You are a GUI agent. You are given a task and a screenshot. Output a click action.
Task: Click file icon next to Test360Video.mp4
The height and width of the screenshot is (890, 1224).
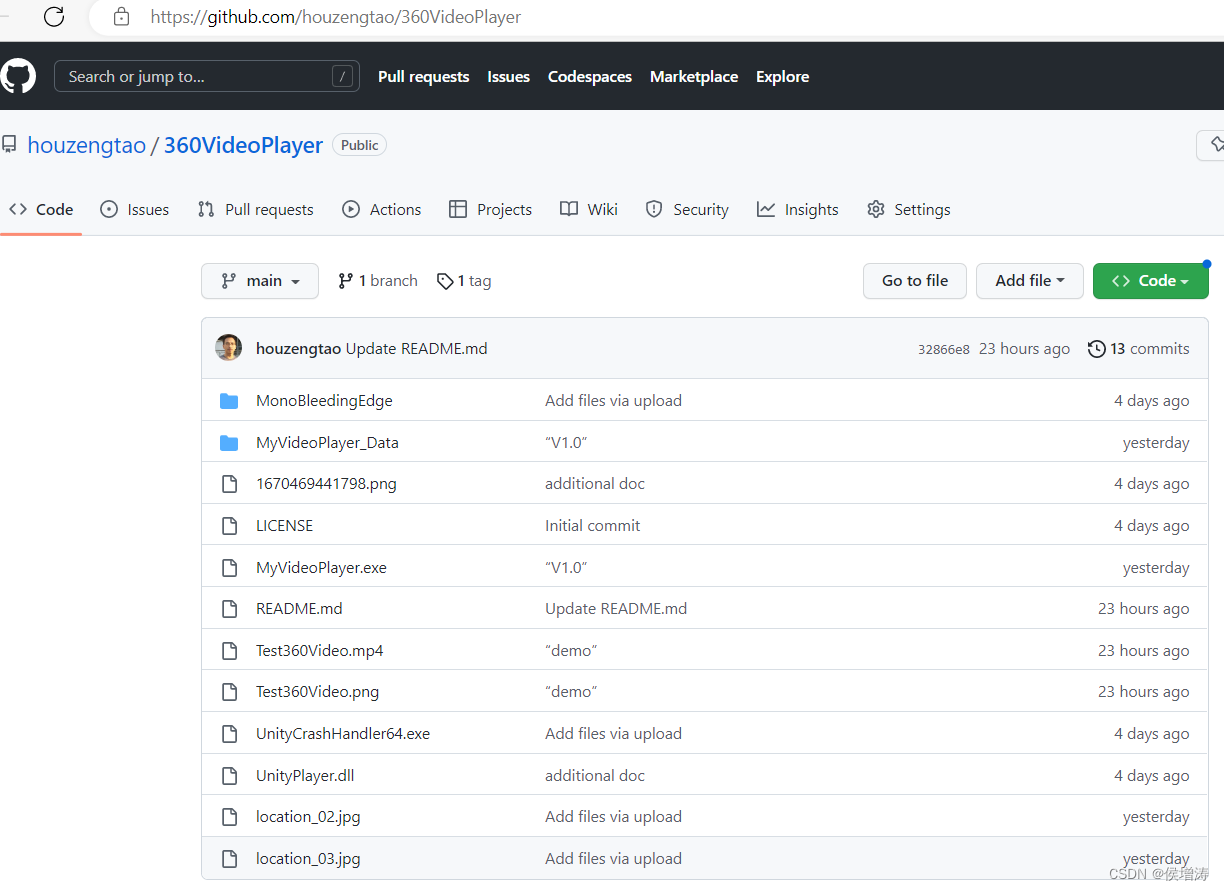point(229,651)
